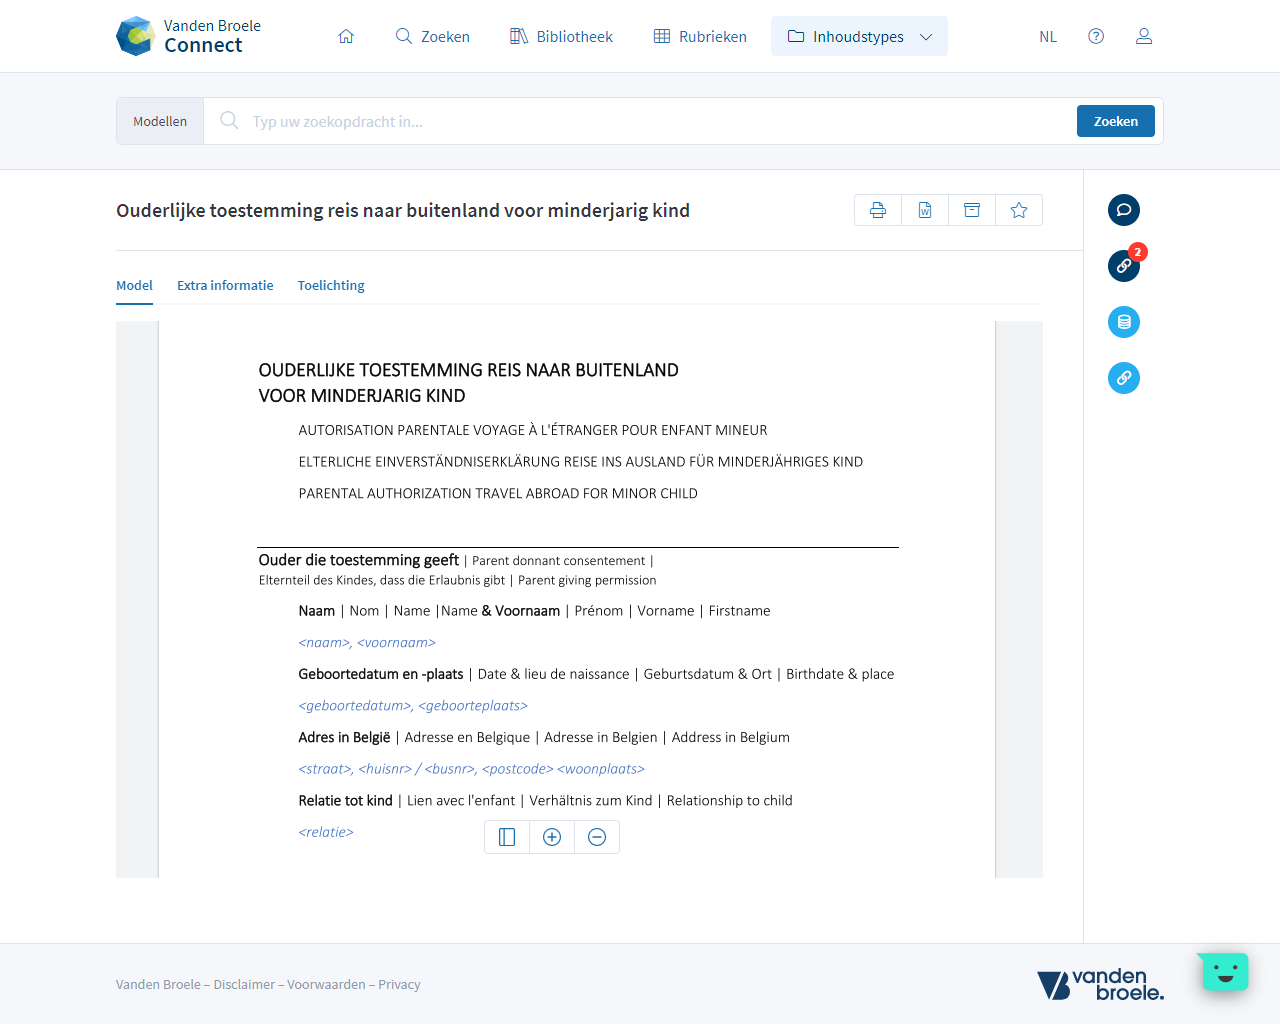Open the Vanden Broele footer link

coord(158,984)
